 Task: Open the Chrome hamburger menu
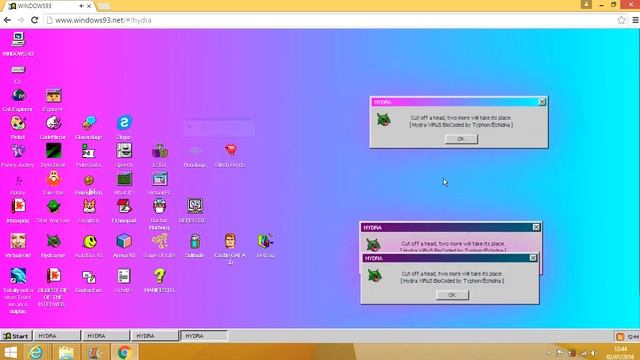pyautogui.click(x=635, y=20)
